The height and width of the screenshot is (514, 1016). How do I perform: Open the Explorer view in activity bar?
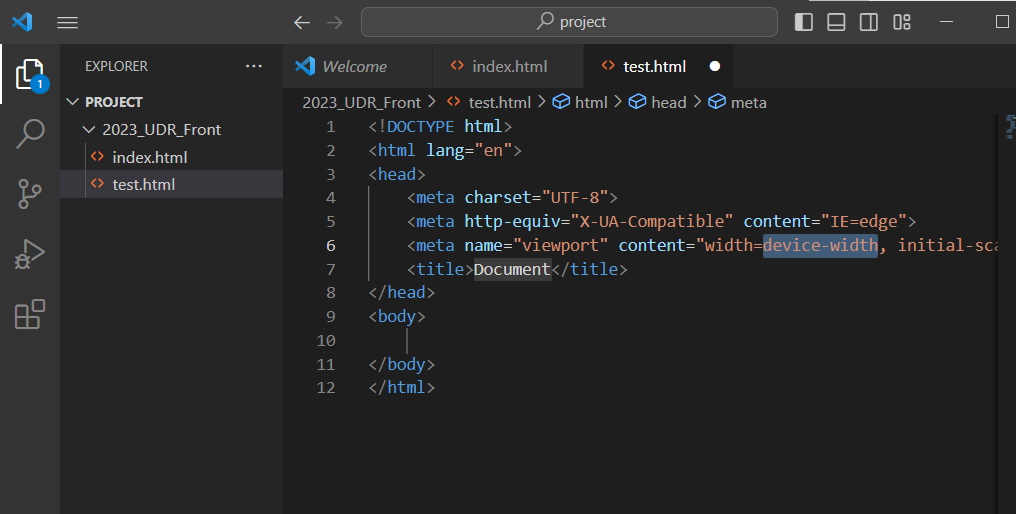(x=30, y=74)
